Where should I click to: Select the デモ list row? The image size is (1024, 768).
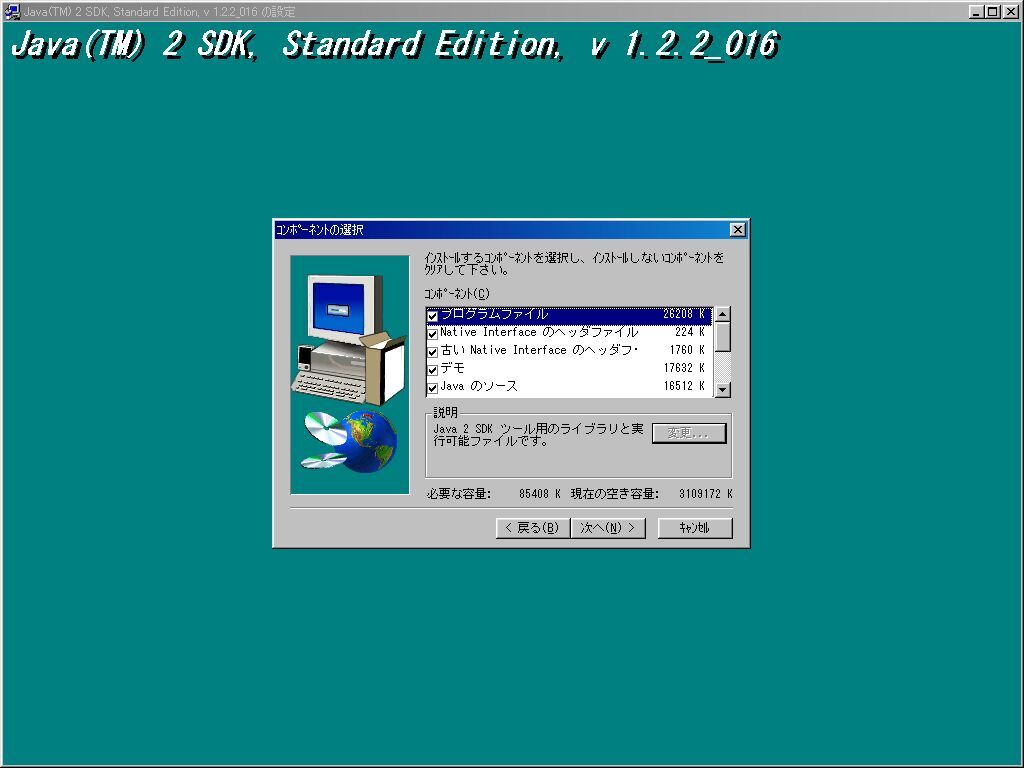pos(569,369)
